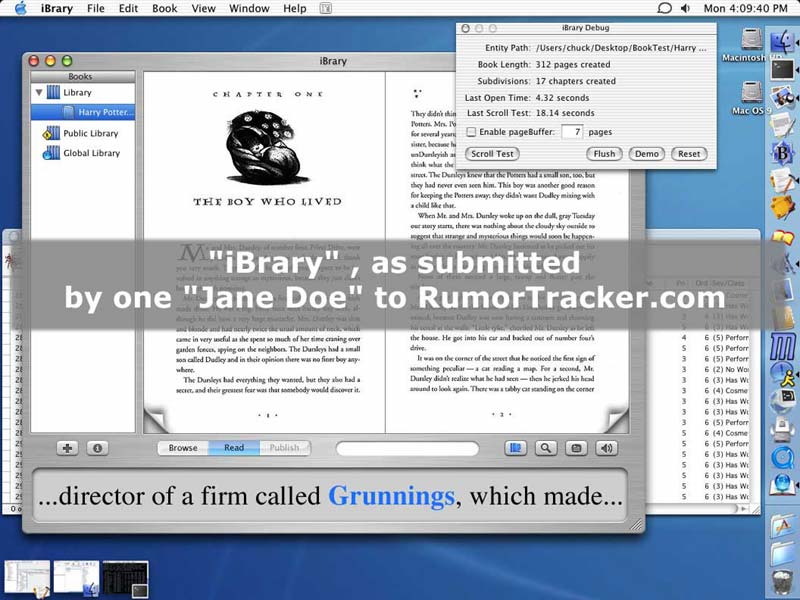Open Finder from the Dock
Viewport: 800px width, 600px height.
[783, 42]
